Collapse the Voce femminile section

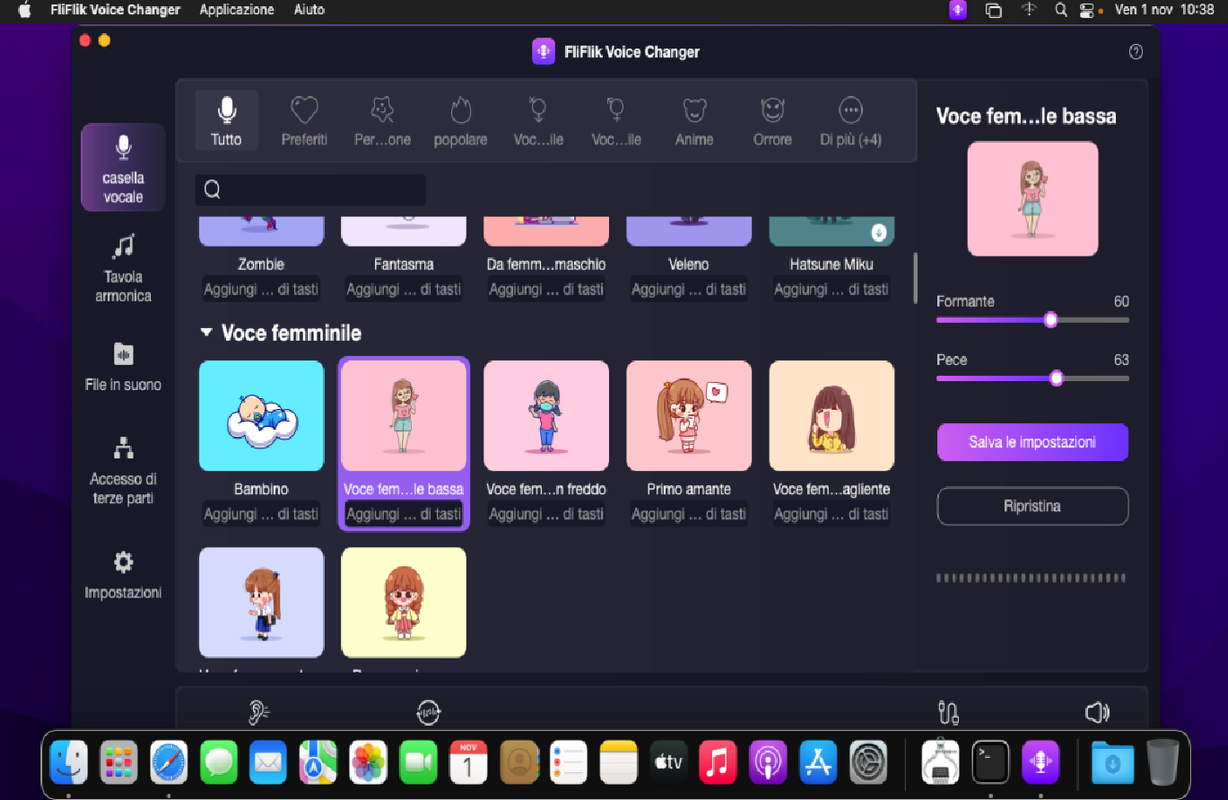pos(206,333)
